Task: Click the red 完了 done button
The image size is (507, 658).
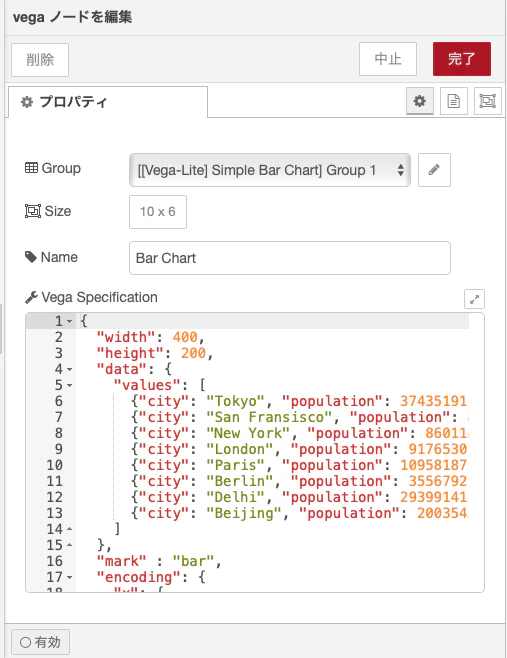Action: 462,59
